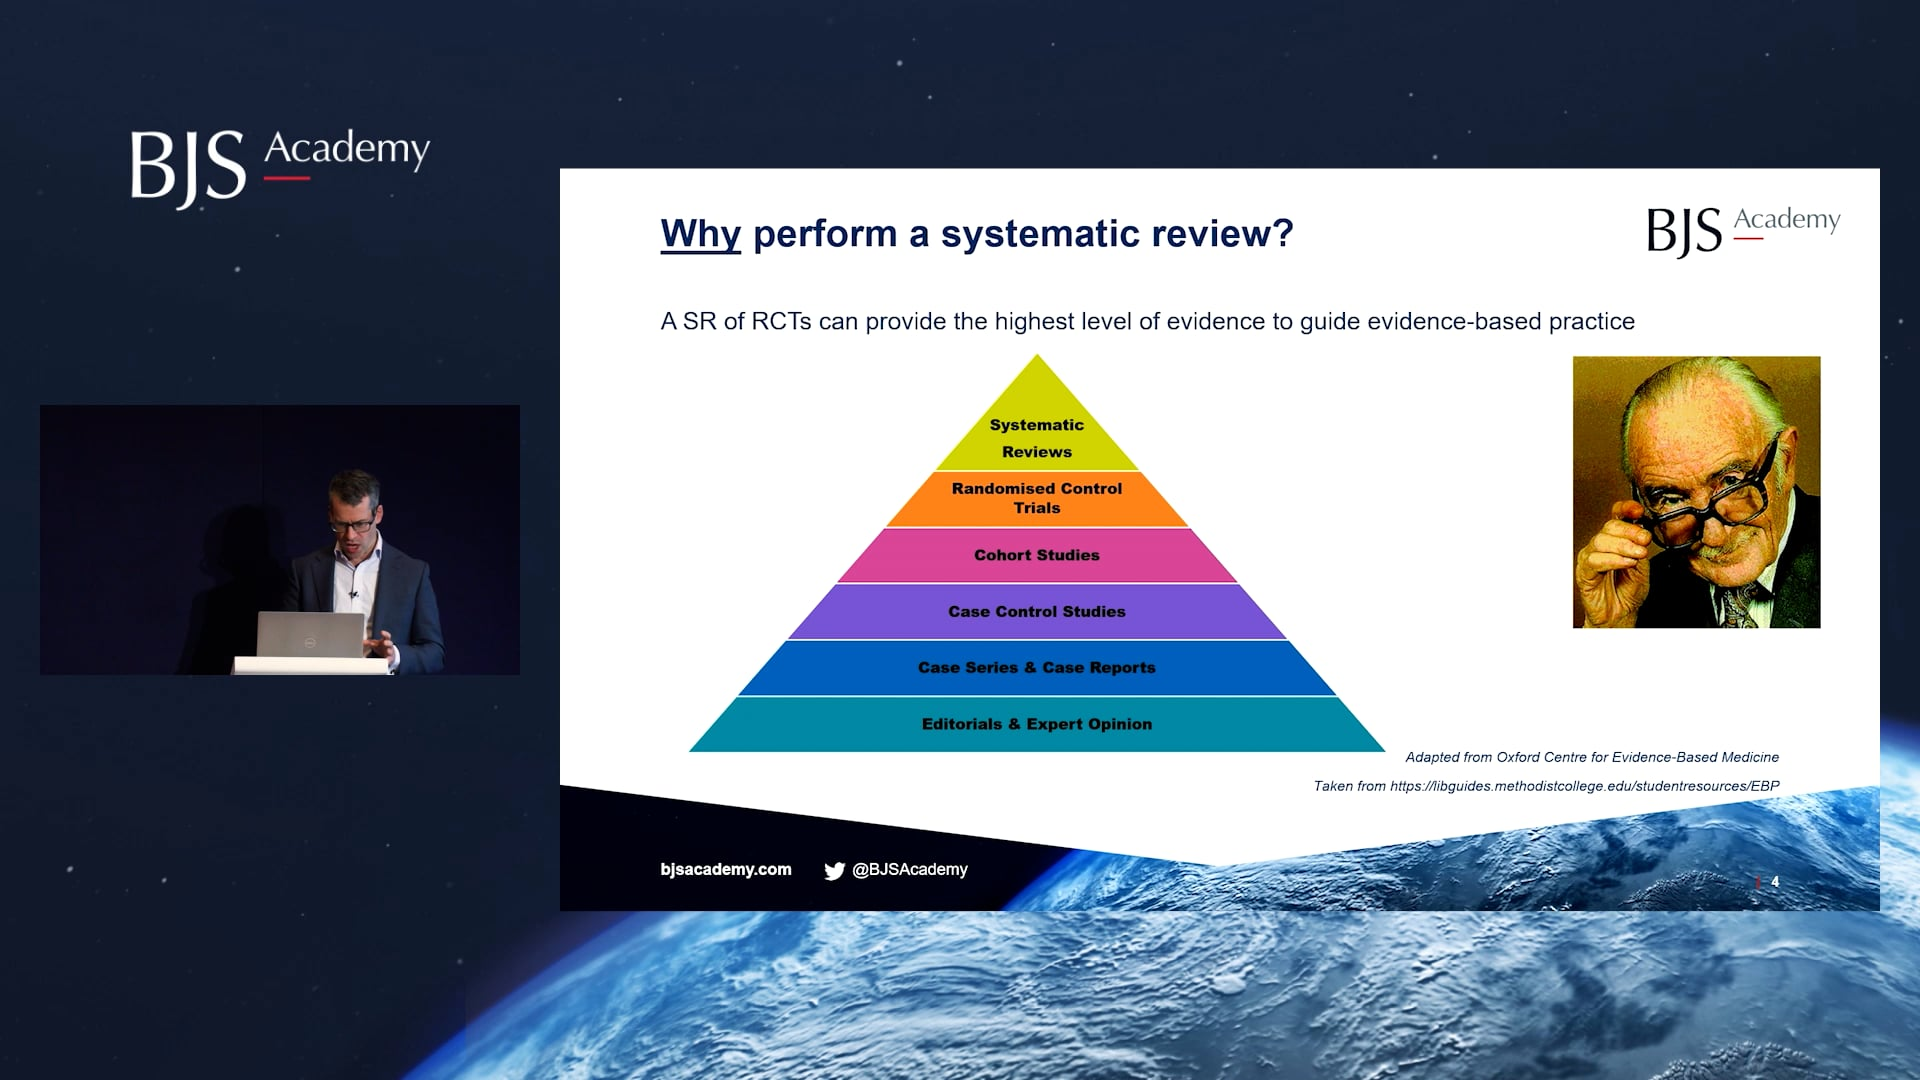
Task: Click the libguides.methodistcollege.edu source URL
Action: (x=1584, y=786)
